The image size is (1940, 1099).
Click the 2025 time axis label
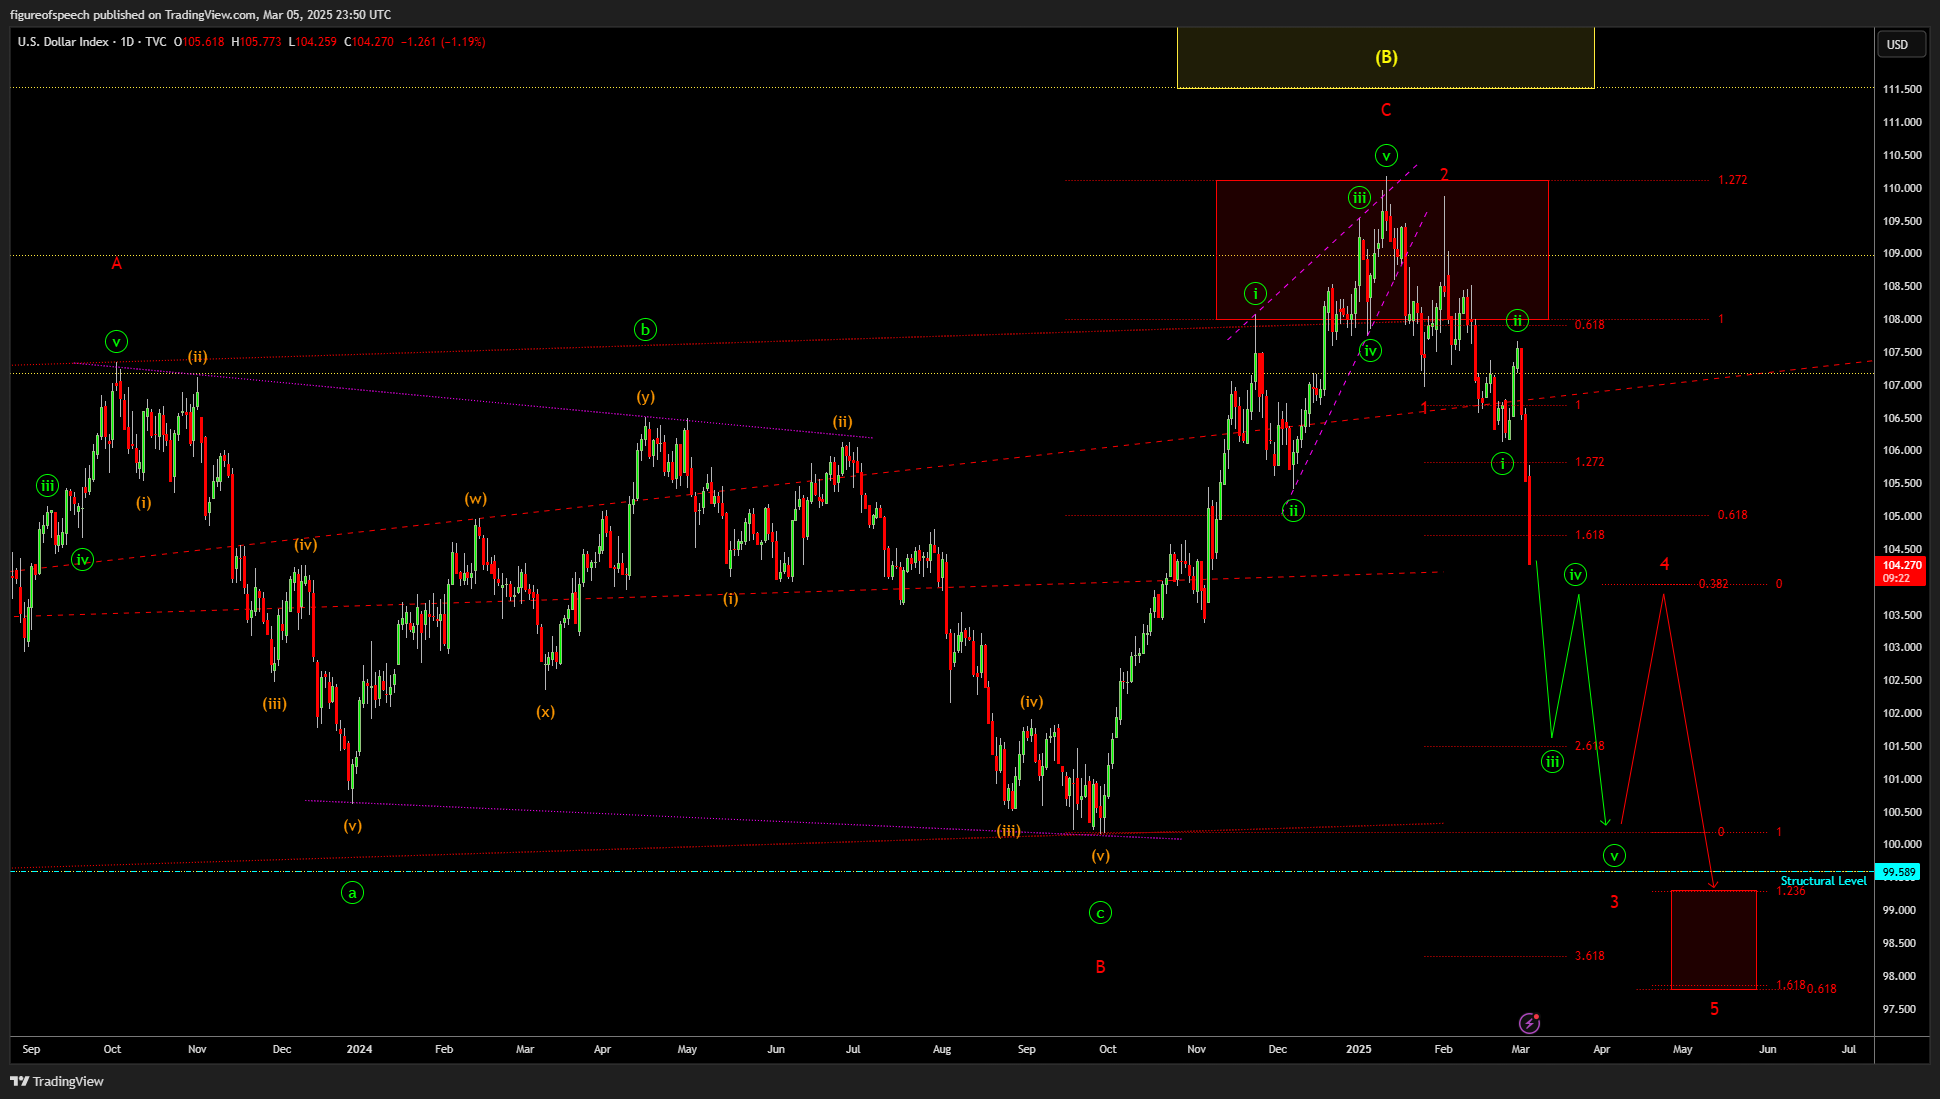[x=1358, y=1049]
